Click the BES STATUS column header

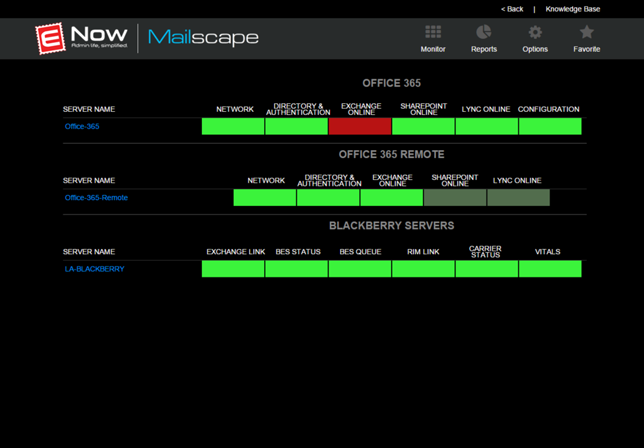[298, 252]
